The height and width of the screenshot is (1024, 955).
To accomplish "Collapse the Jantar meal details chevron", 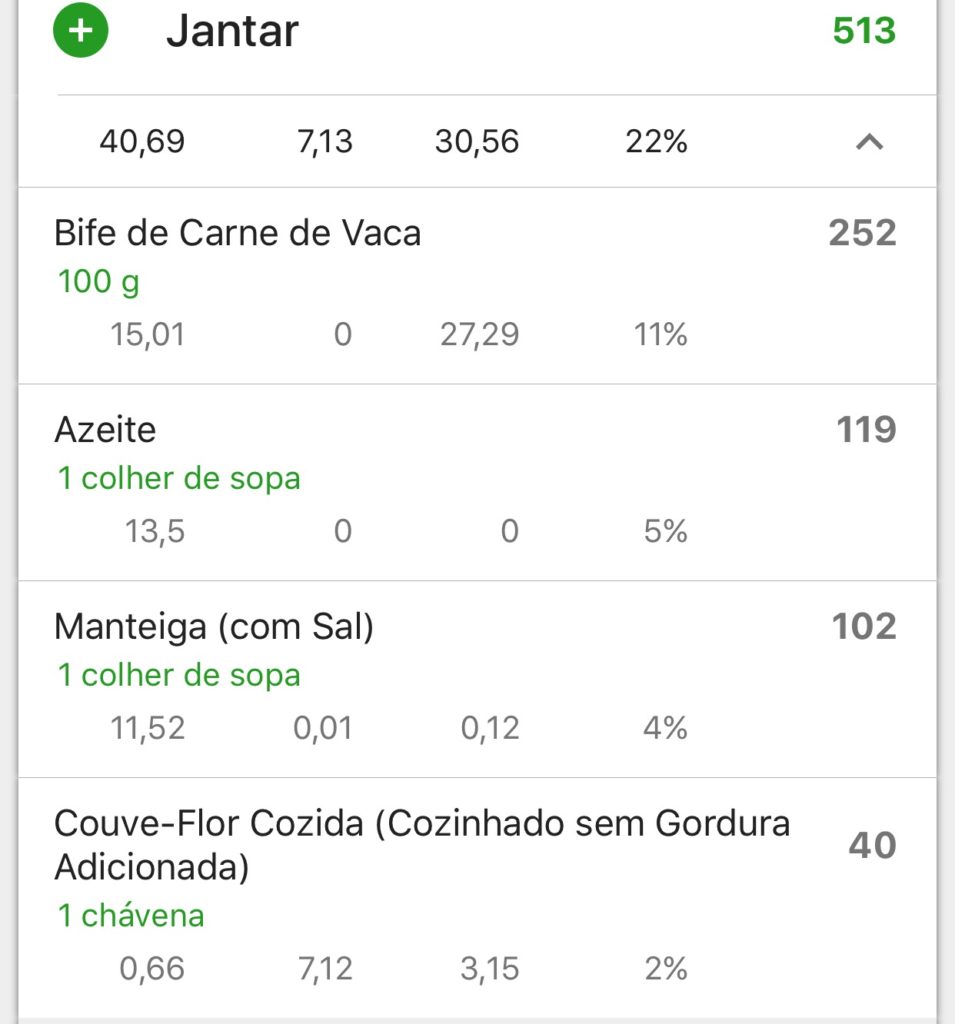I will [869, 142].
